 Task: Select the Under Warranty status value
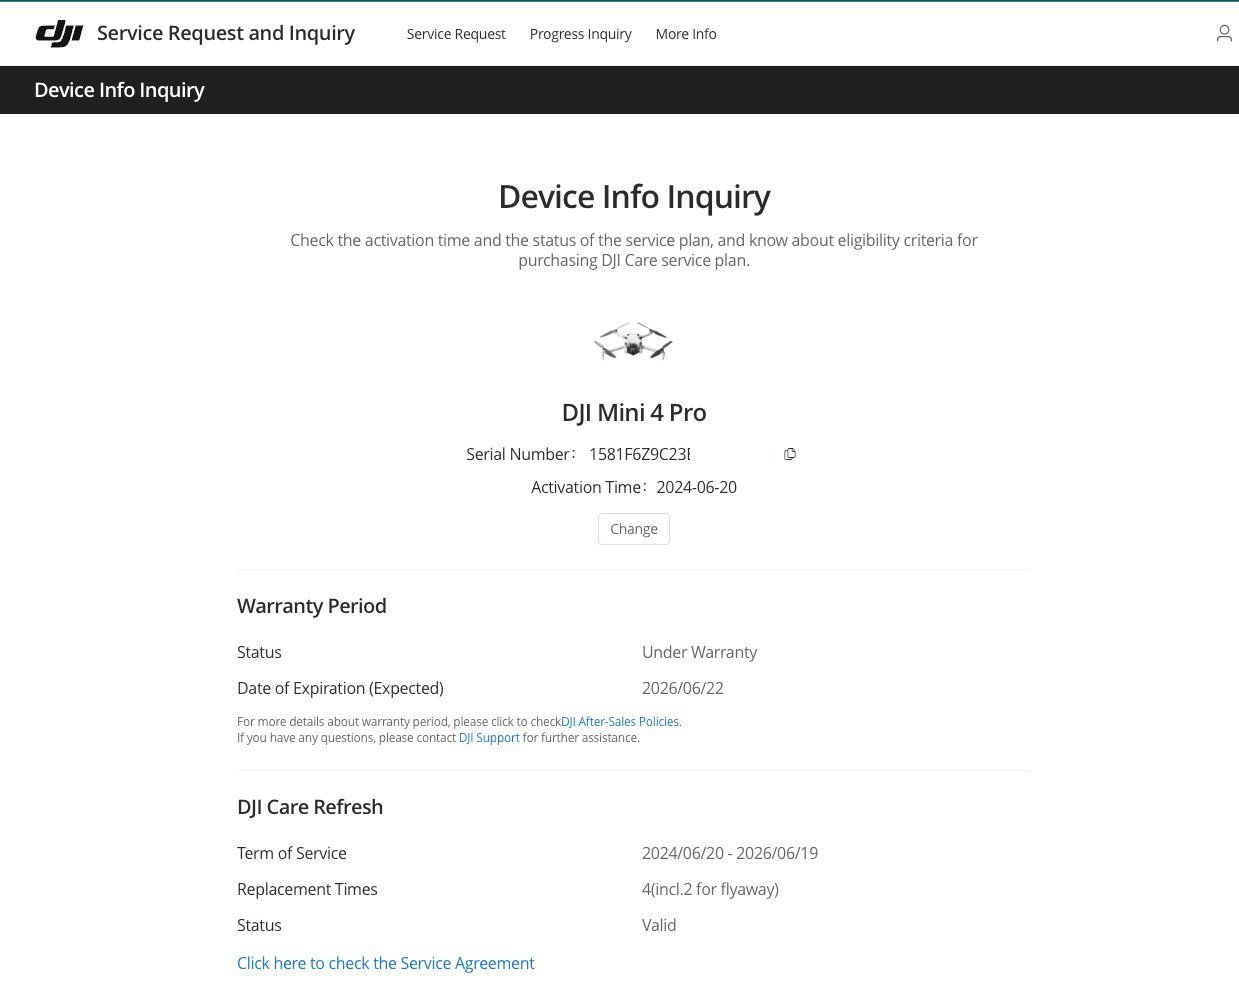tap(700, 652)
